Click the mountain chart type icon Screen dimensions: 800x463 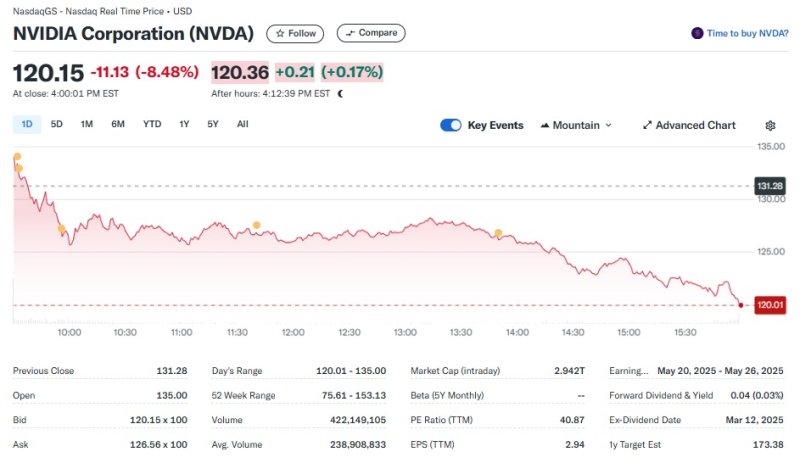point(545,126)
